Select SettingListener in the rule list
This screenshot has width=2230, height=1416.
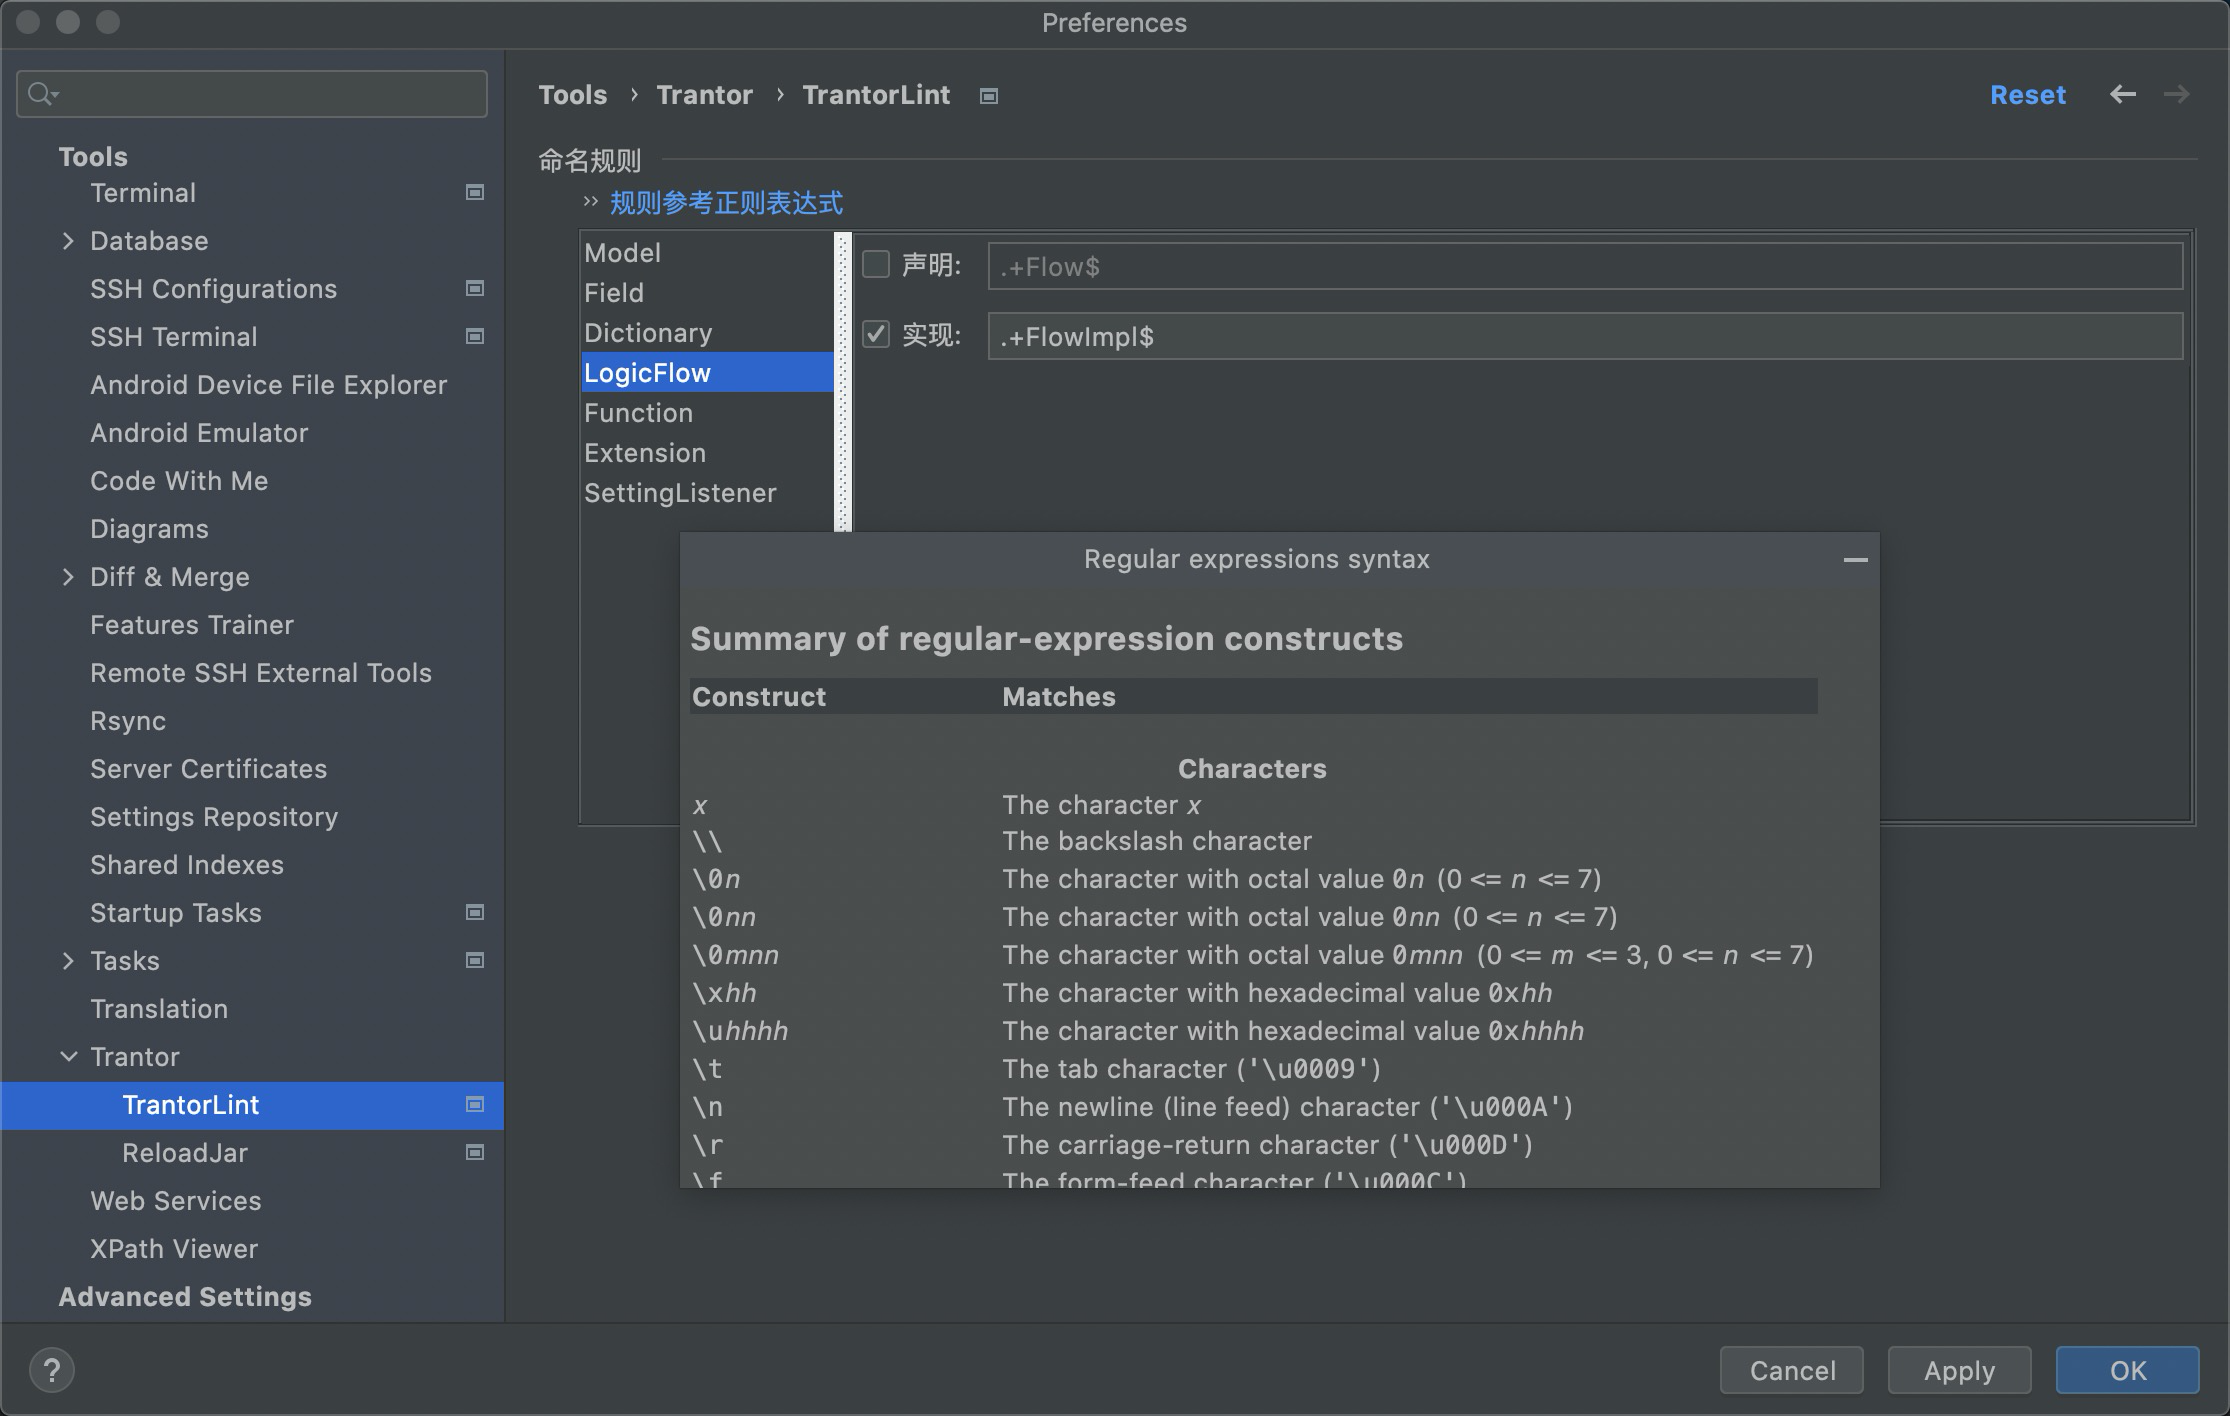point(680,493)
